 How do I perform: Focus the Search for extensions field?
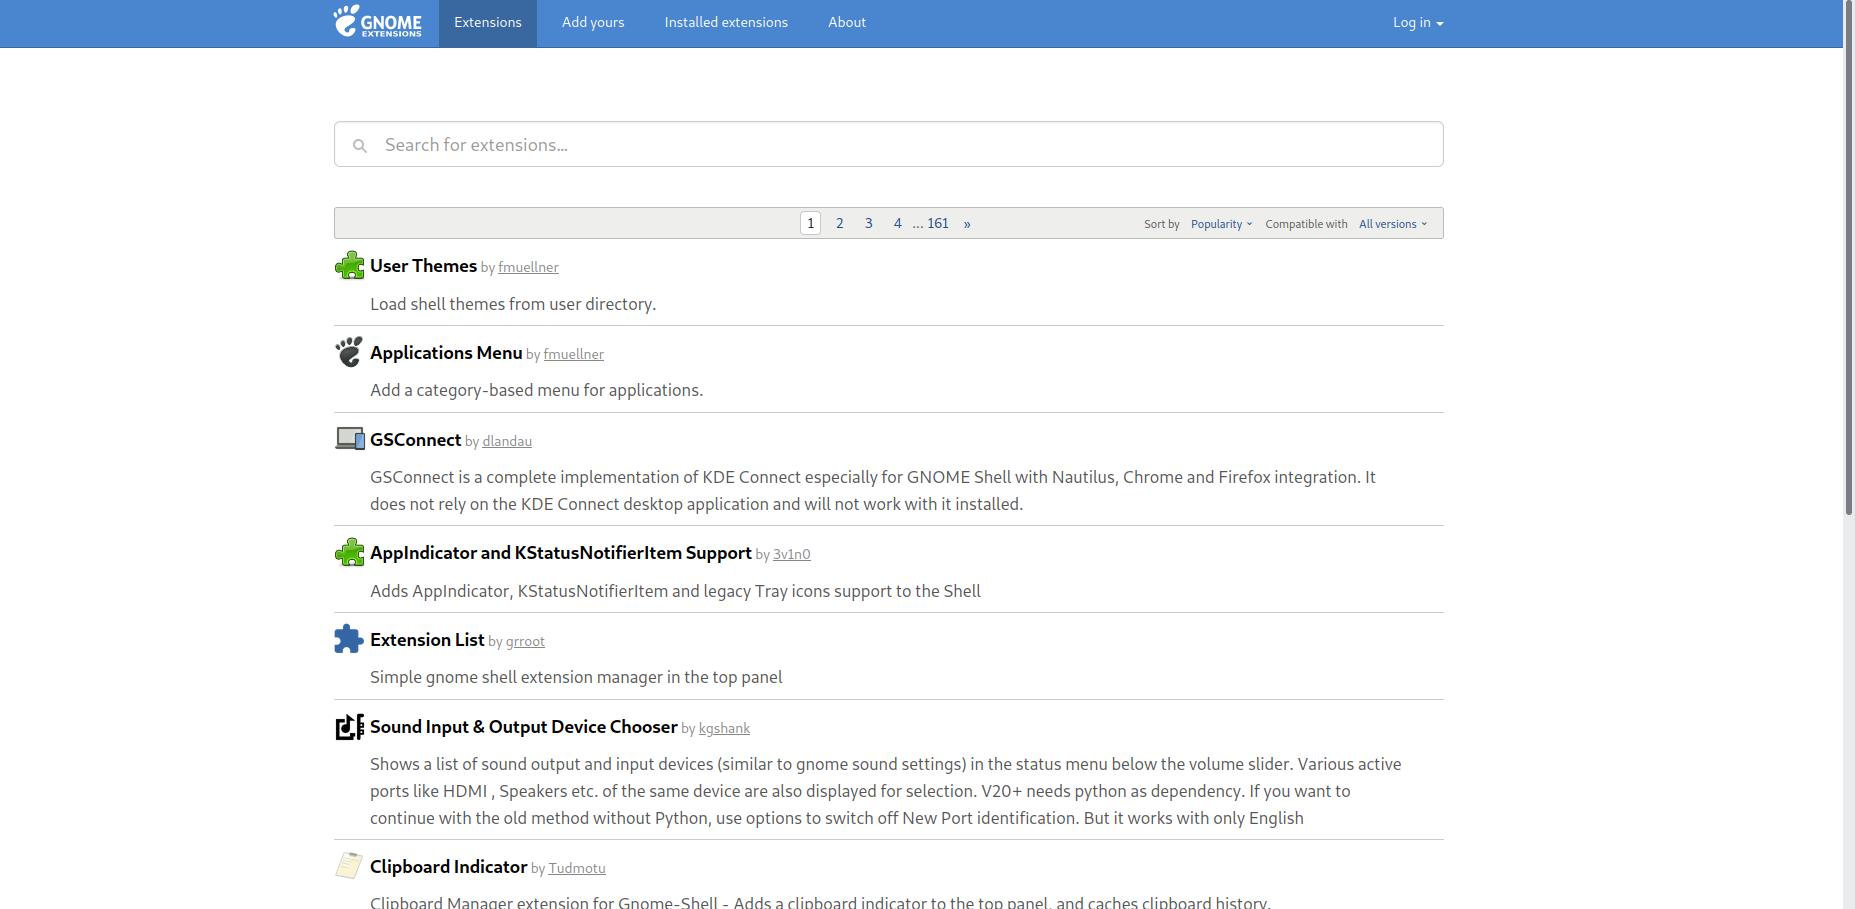coord(888,144)
